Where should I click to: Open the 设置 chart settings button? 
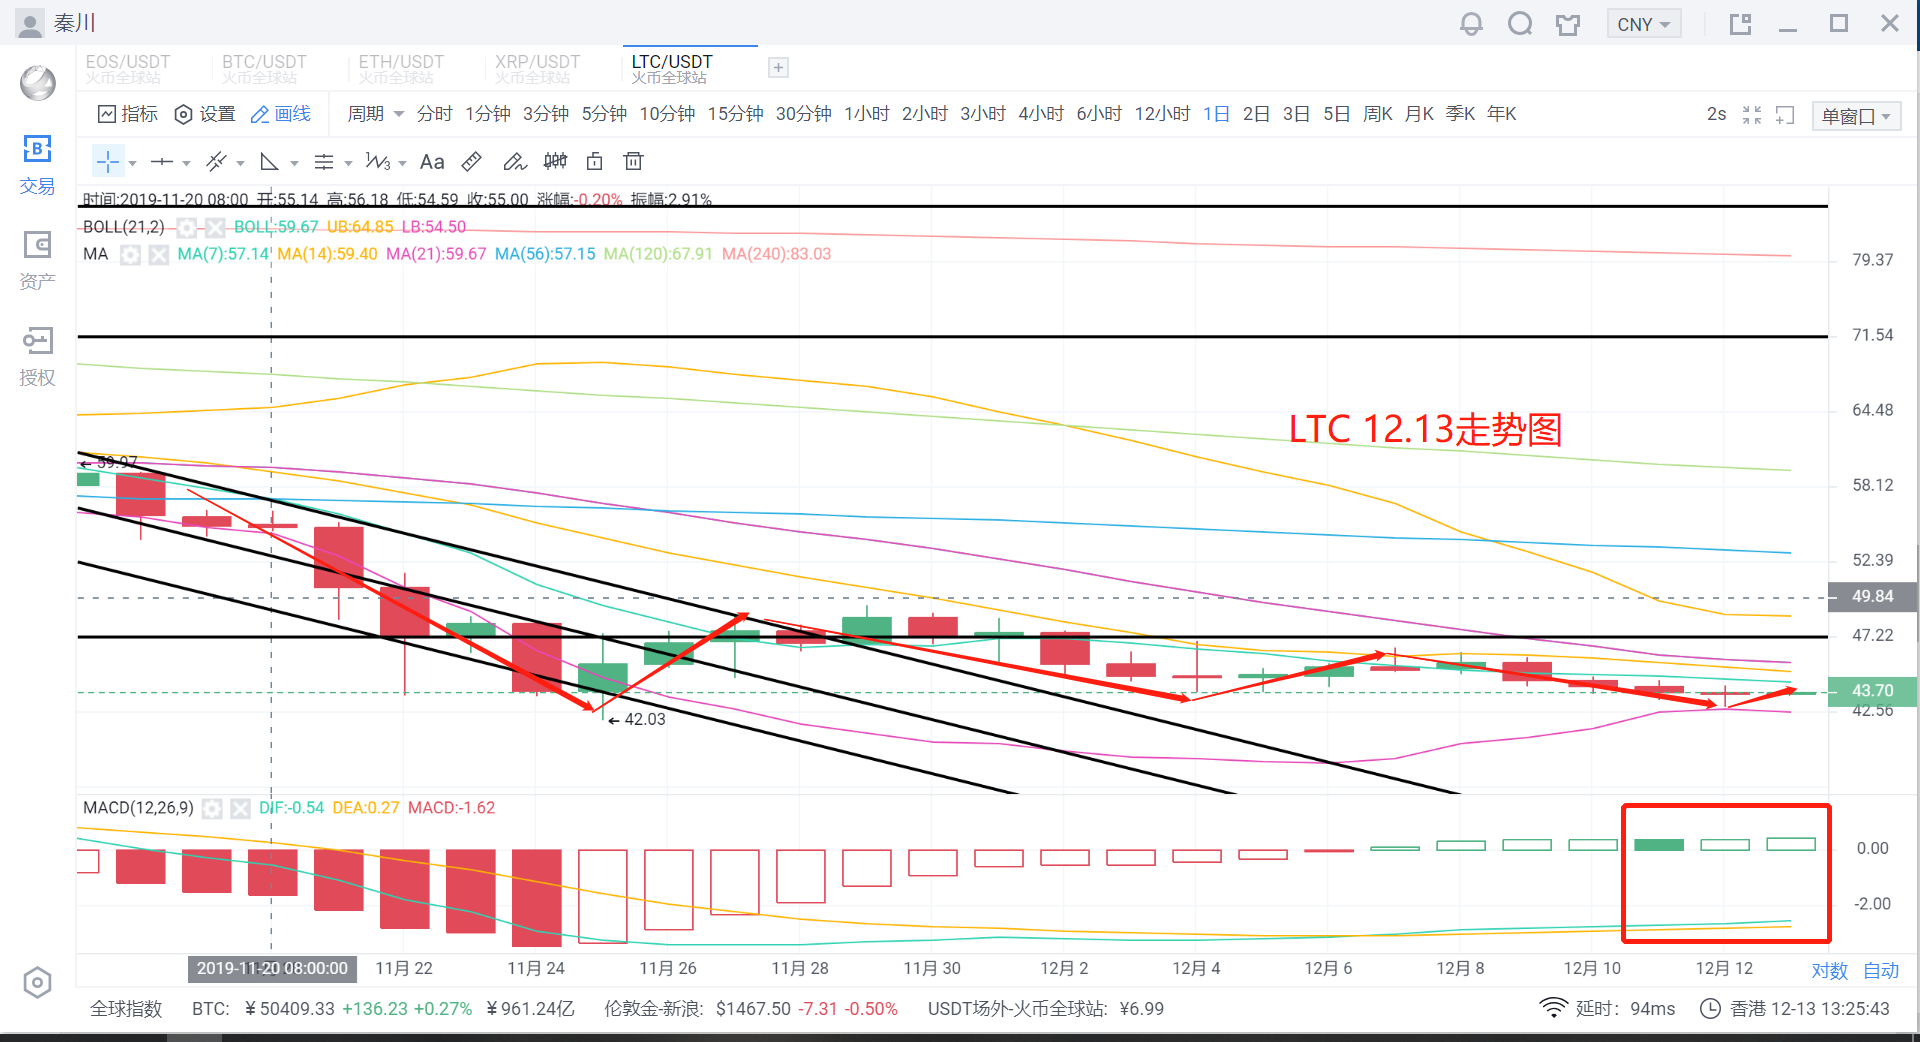click(x=205, y=114)
